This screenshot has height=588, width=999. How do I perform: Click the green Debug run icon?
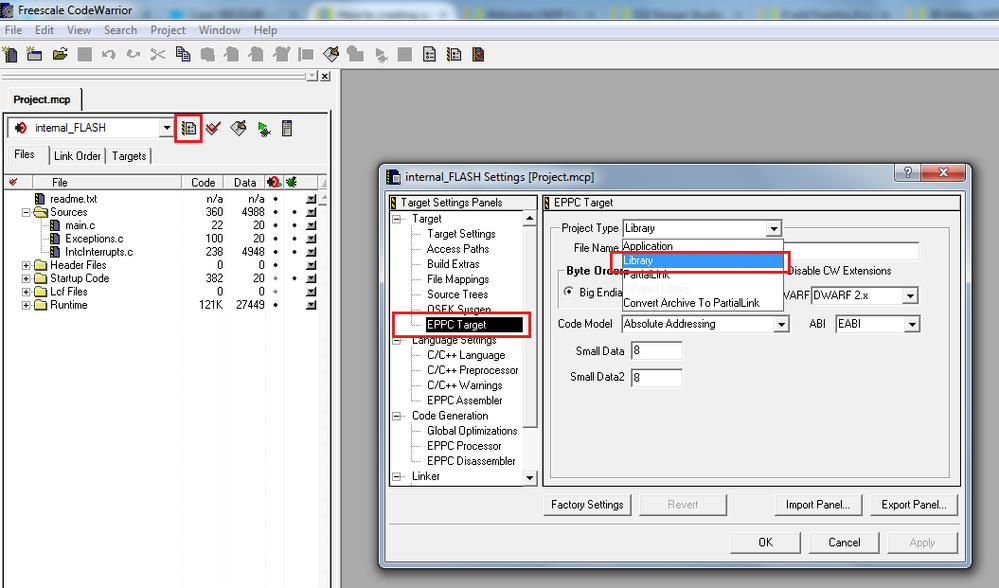(264, 129)
